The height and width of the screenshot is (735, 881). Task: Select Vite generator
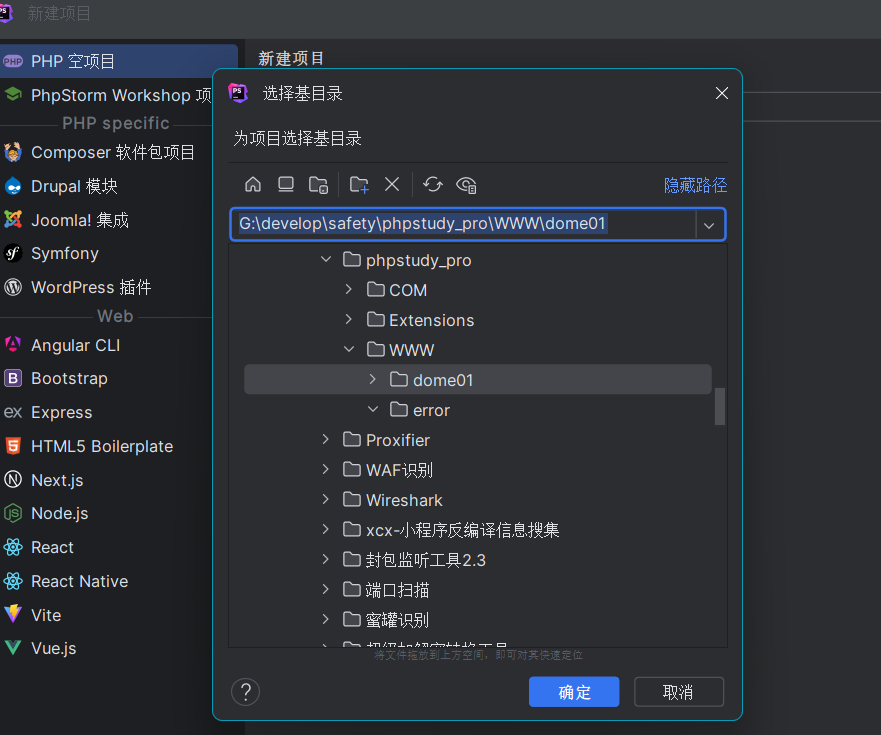tap(106, 615)
